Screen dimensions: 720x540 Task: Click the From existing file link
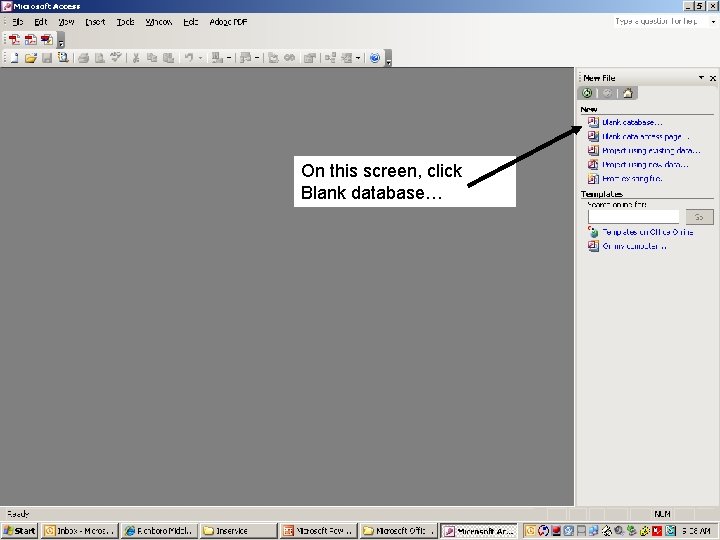click(x=632, y=178)
